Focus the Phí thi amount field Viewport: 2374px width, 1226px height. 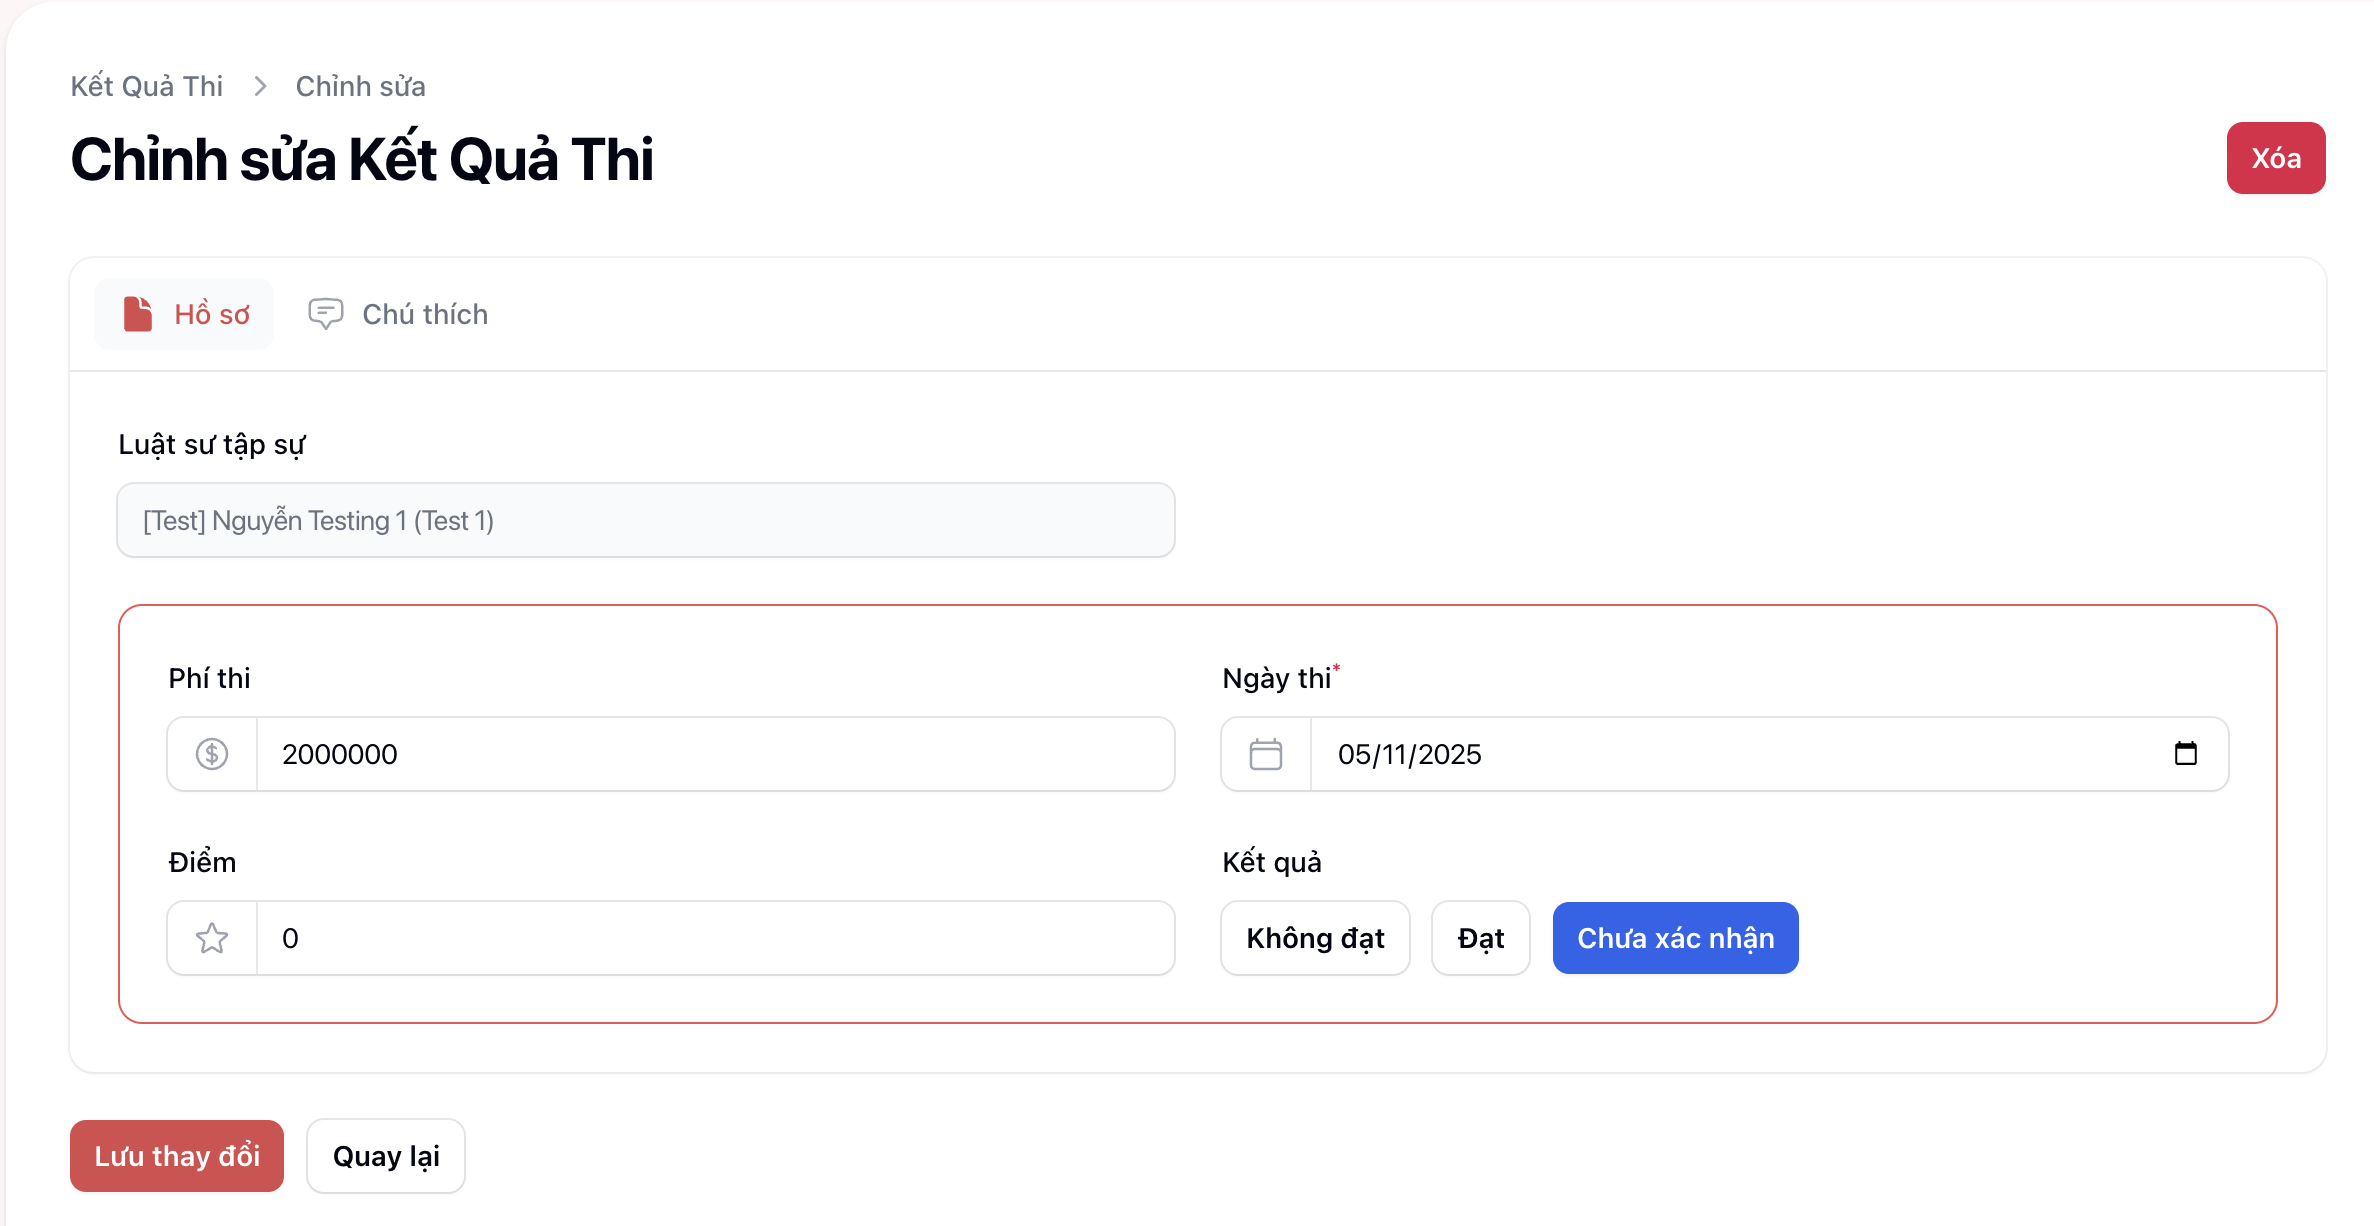point(715,754)
